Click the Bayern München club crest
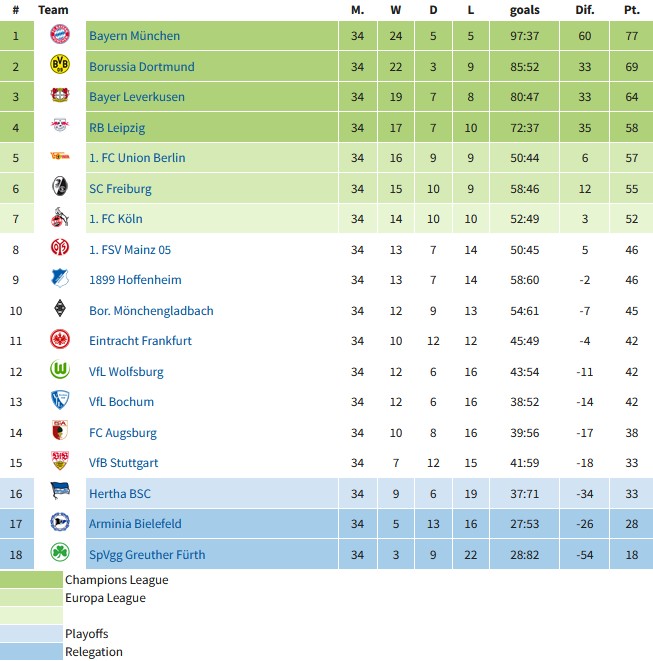The height and width of the screenshot is (661, 653). click(60, 36)
